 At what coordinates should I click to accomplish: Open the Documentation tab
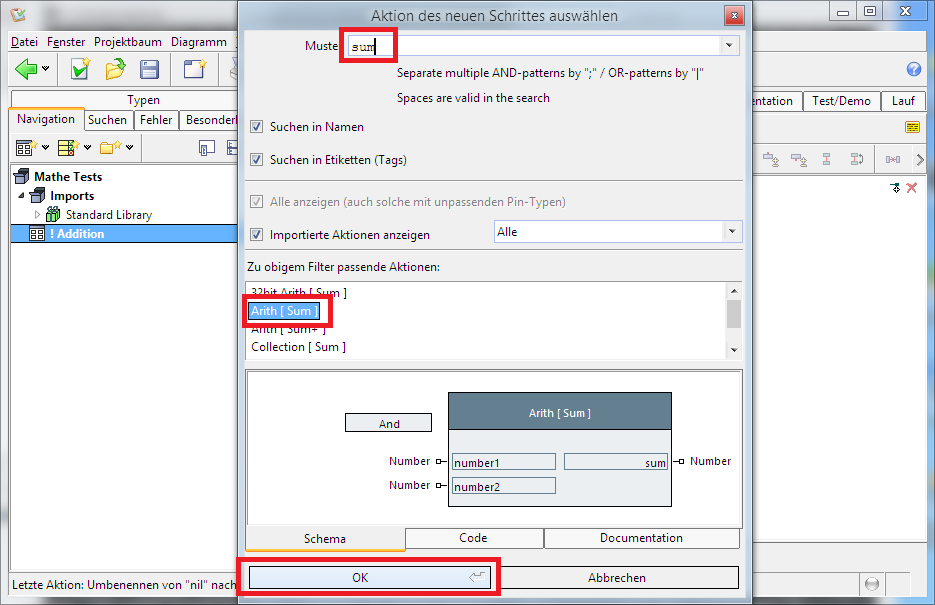point(641,538)
